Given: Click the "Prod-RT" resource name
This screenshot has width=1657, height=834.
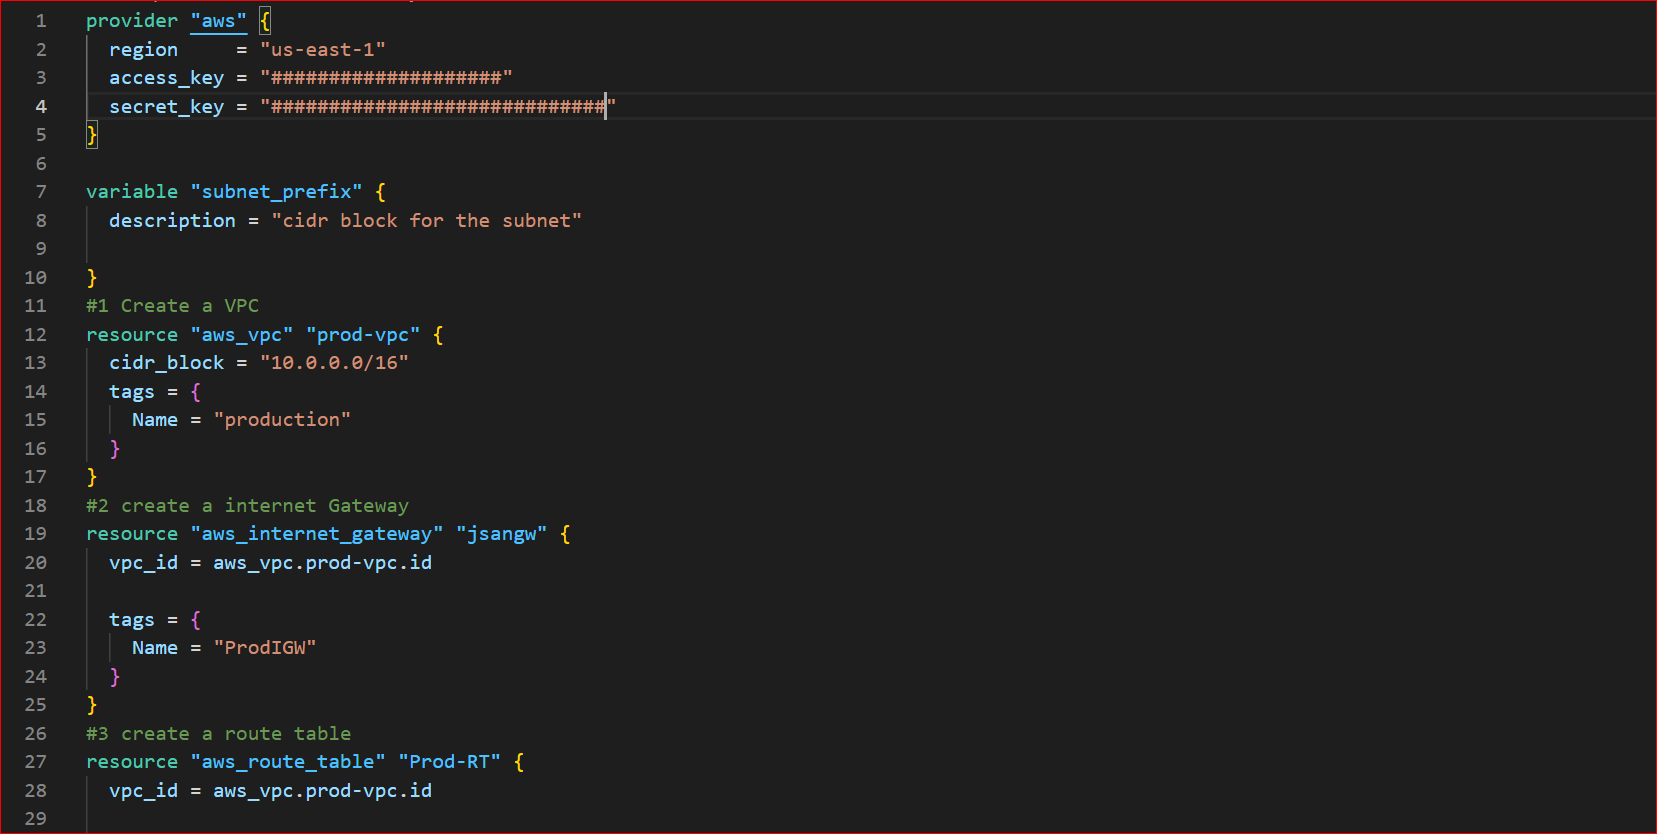Looking at the screenshot, I should [450, 761].
